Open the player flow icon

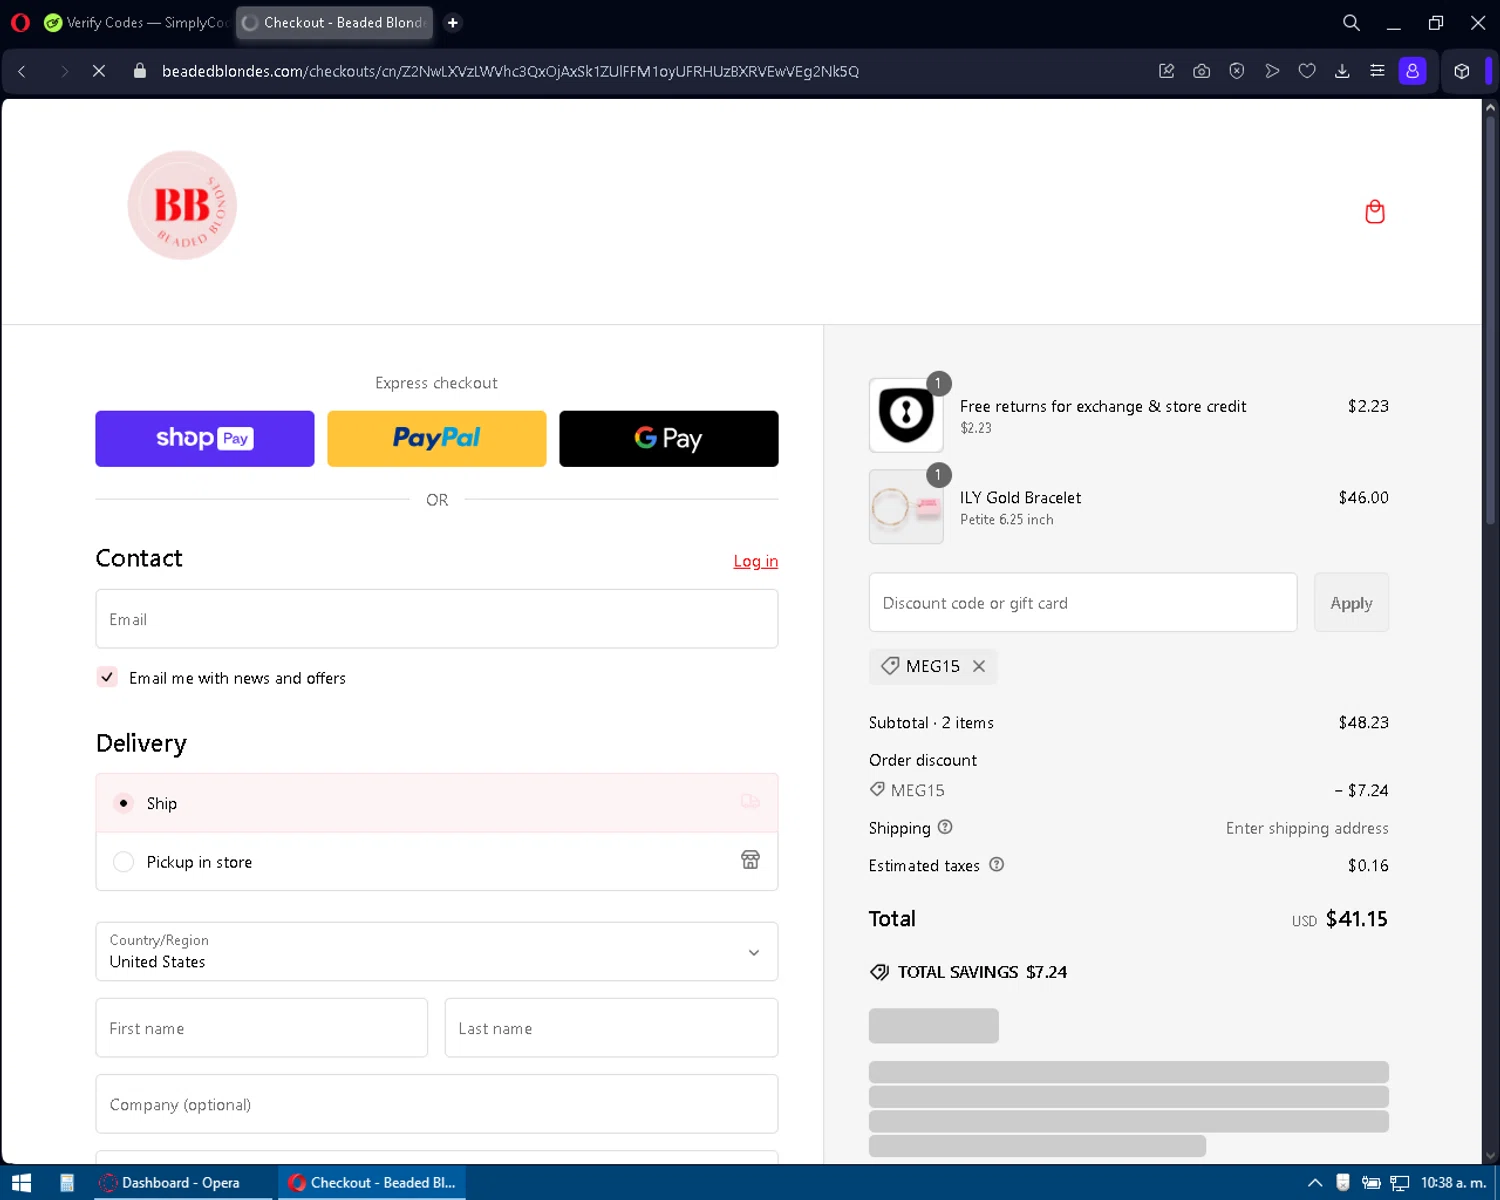1272,71
